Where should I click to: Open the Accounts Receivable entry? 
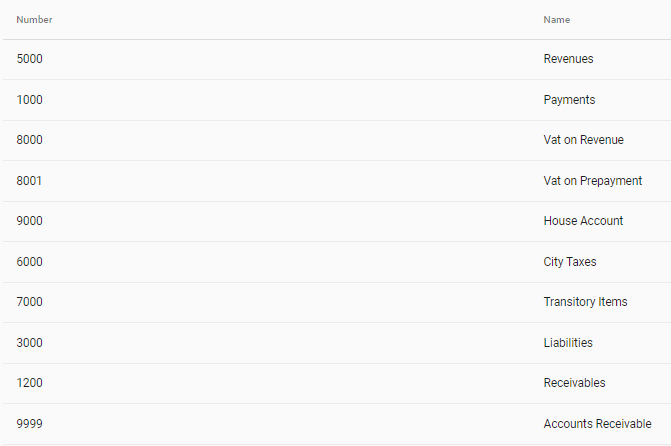pos(597,424)
